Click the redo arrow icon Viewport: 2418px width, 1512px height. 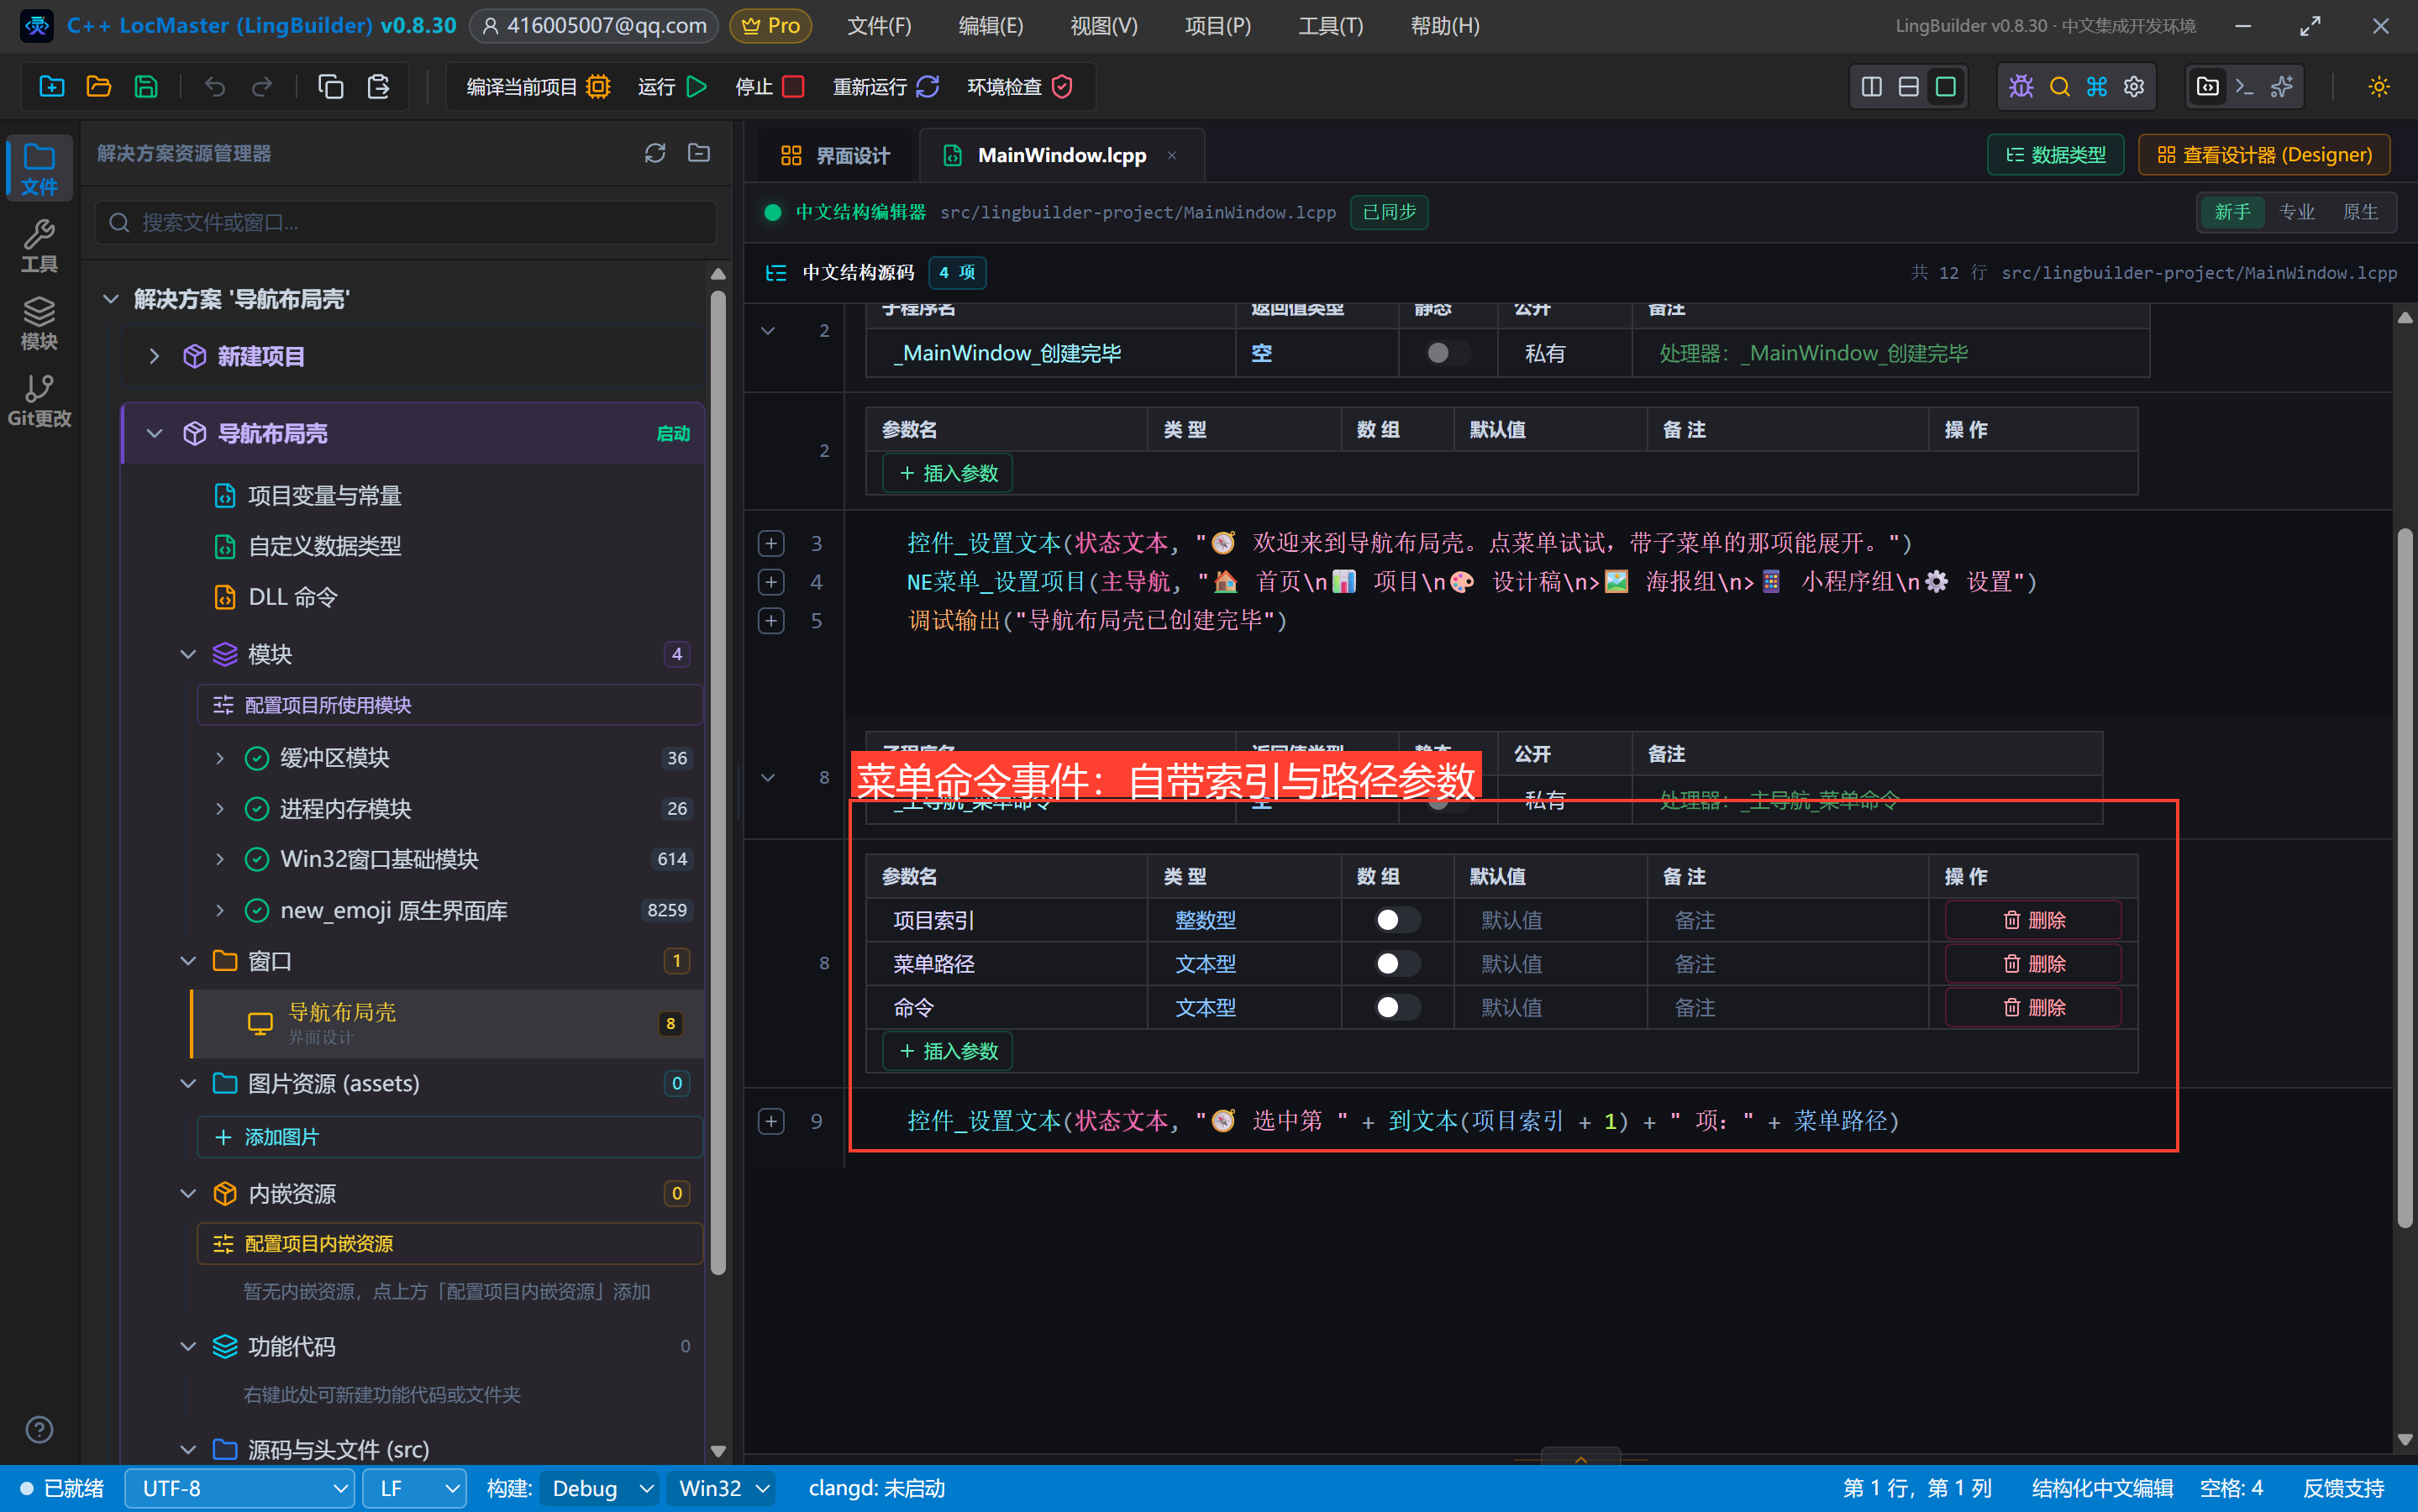pos(262,87)
